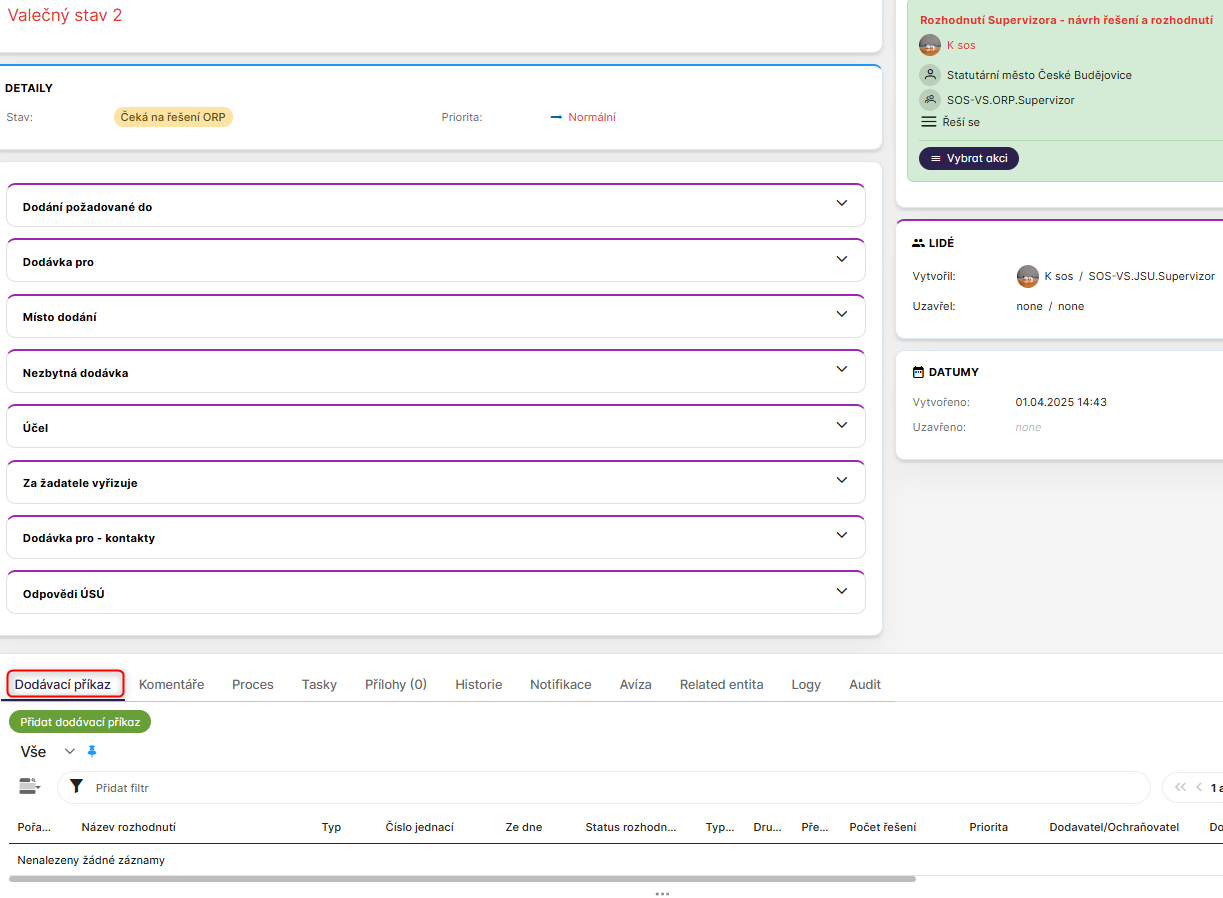Switch to the Komentáře tab
Screen dimensions: 1223x898
coord(171,685)
